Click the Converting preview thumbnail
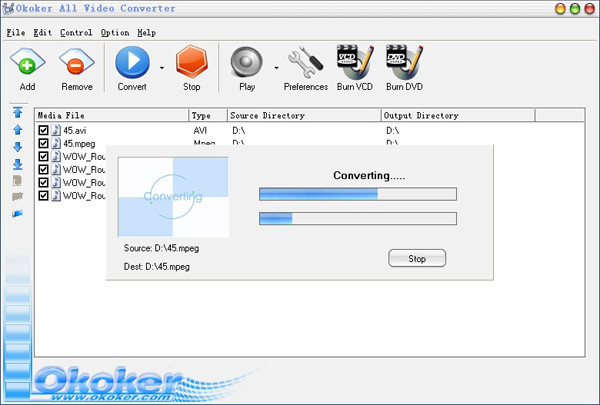 [x=173, y=197]
